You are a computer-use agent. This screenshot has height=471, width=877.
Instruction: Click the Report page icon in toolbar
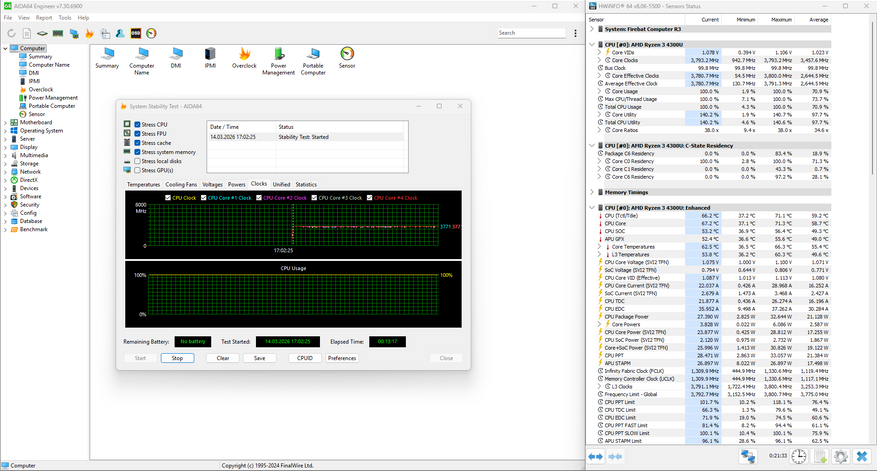pos(28,33)
